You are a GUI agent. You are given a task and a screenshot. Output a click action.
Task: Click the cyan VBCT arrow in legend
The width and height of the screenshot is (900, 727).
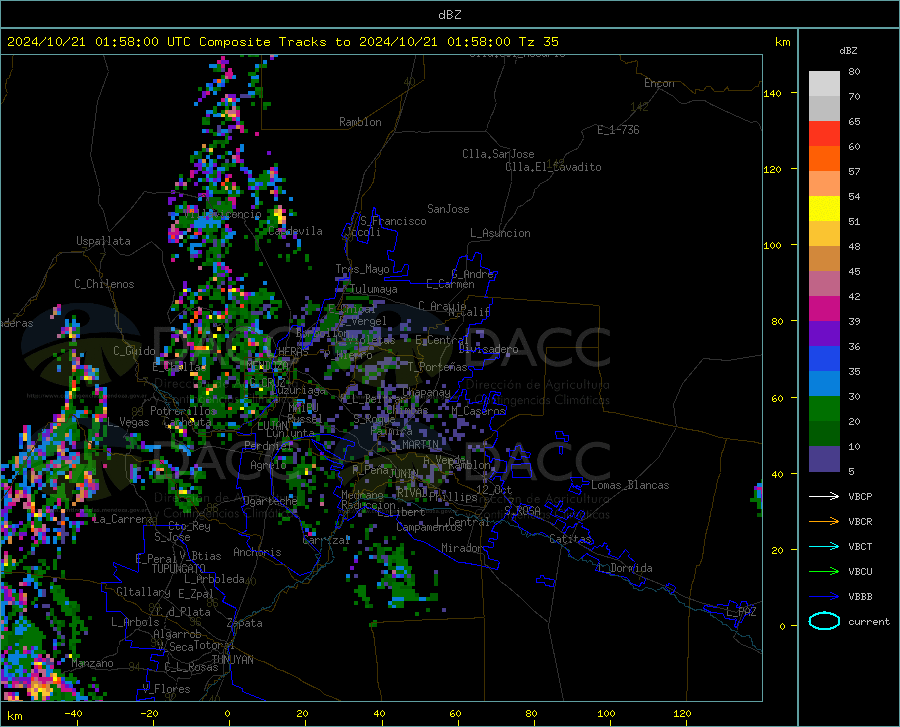[824, 546]
